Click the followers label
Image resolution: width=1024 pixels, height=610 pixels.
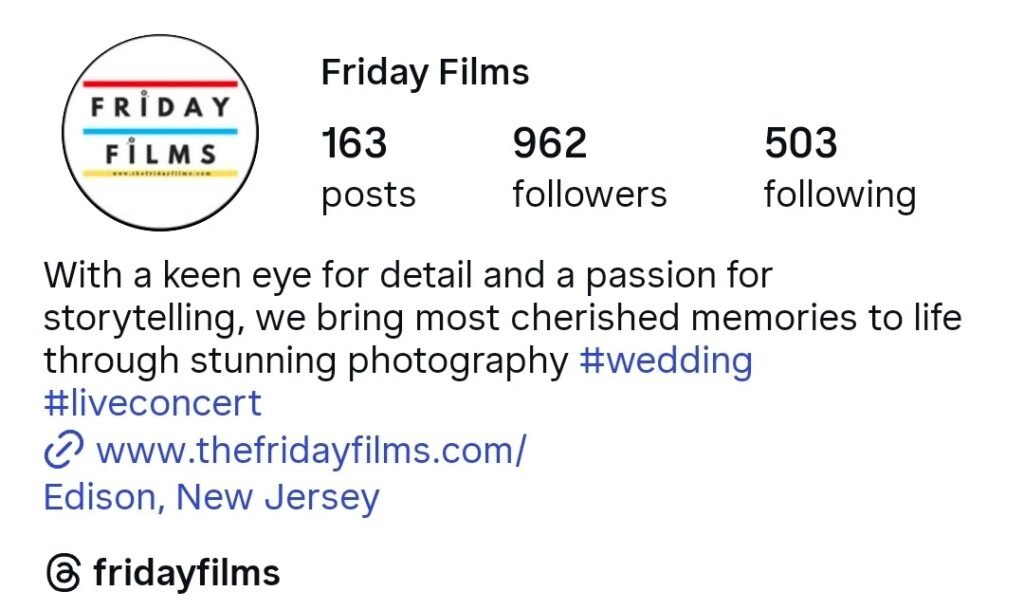(x=590, y=194)
